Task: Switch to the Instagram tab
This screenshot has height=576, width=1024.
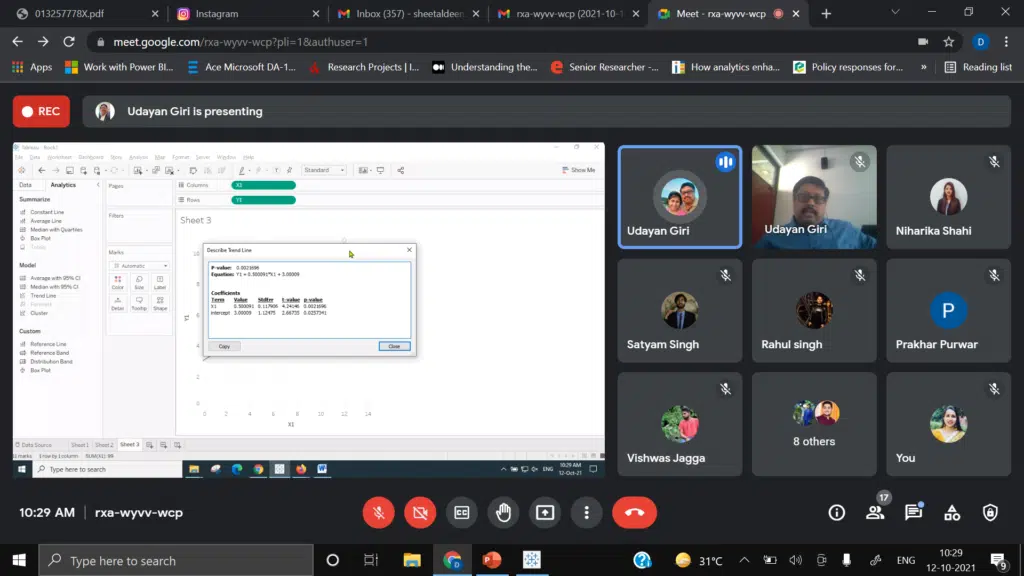Action: pyautogui.click(x=244, y=14)
